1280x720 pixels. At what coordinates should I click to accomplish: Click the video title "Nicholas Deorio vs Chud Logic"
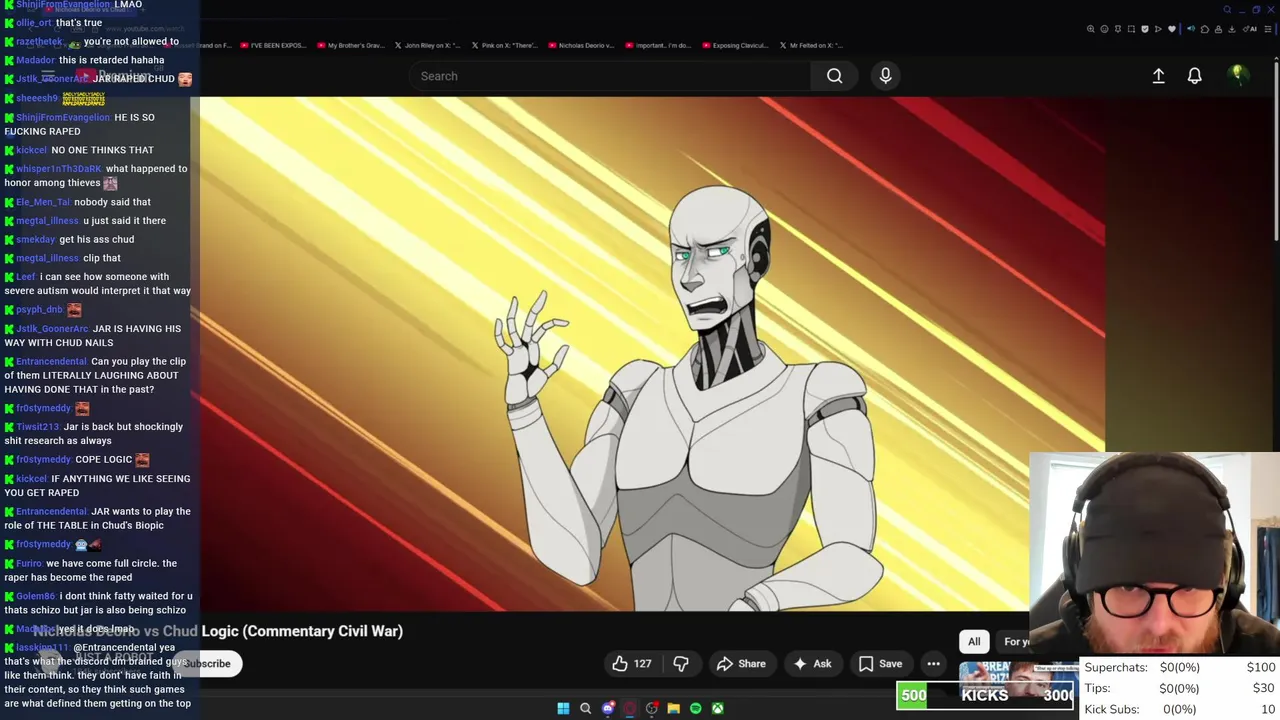218,631
